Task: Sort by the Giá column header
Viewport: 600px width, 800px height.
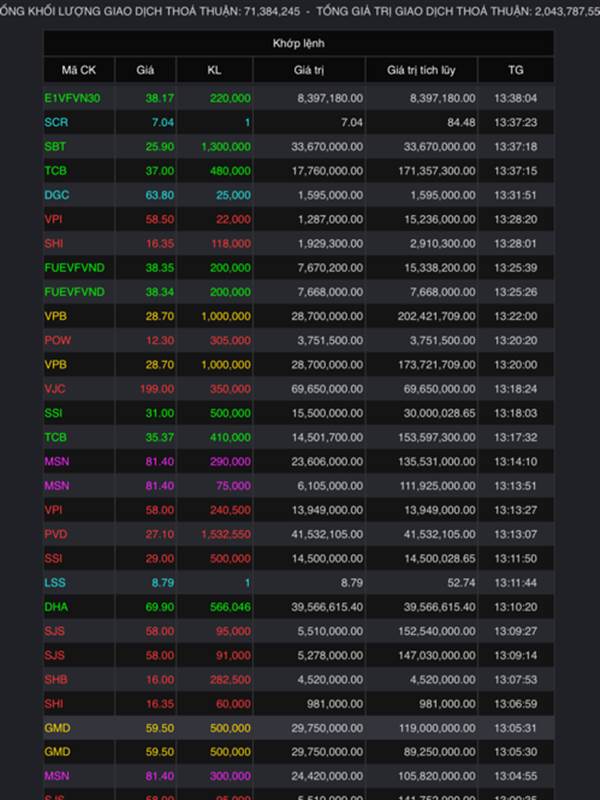Action: pos(145,70)
